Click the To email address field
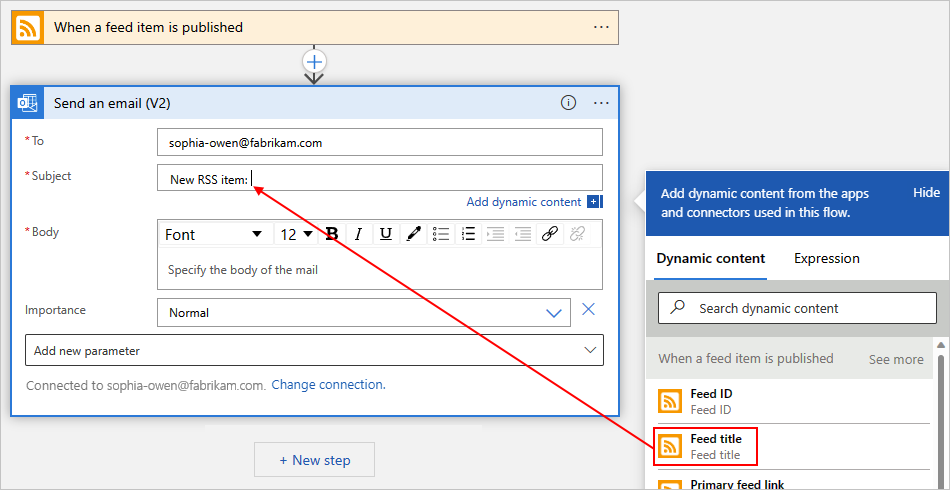 [x=380, y=142]
